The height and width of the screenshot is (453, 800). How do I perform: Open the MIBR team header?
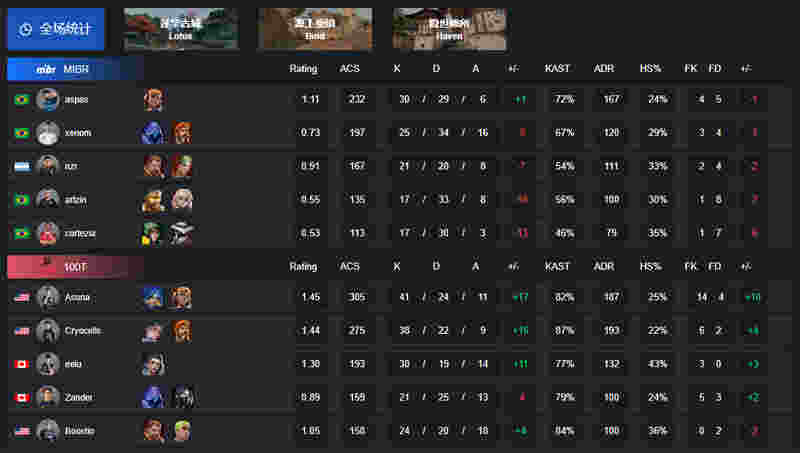click(75, 69)
